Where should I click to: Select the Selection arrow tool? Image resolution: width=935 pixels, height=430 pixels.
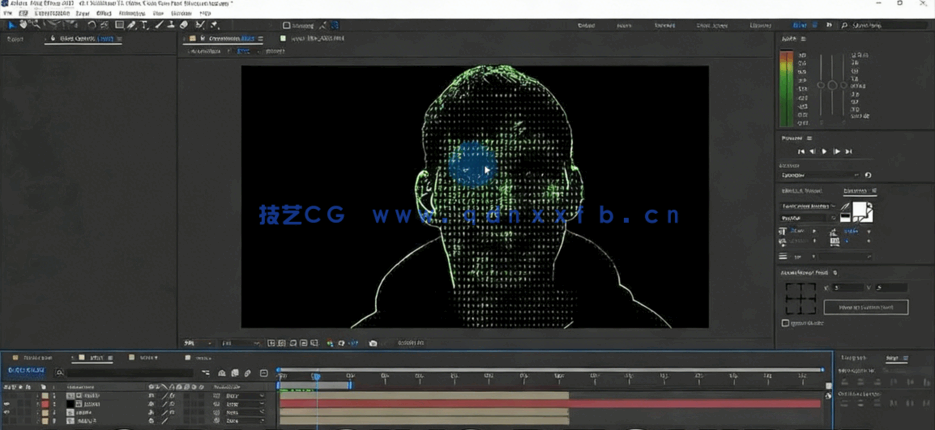coord(11,25)
